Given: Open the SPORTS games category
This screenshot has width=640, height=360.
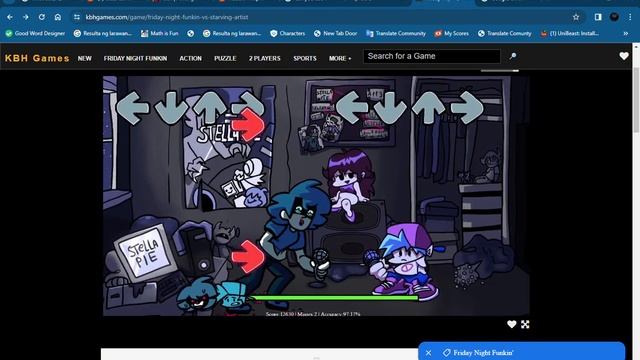Looking at the screenshot, I should point(304,58).
